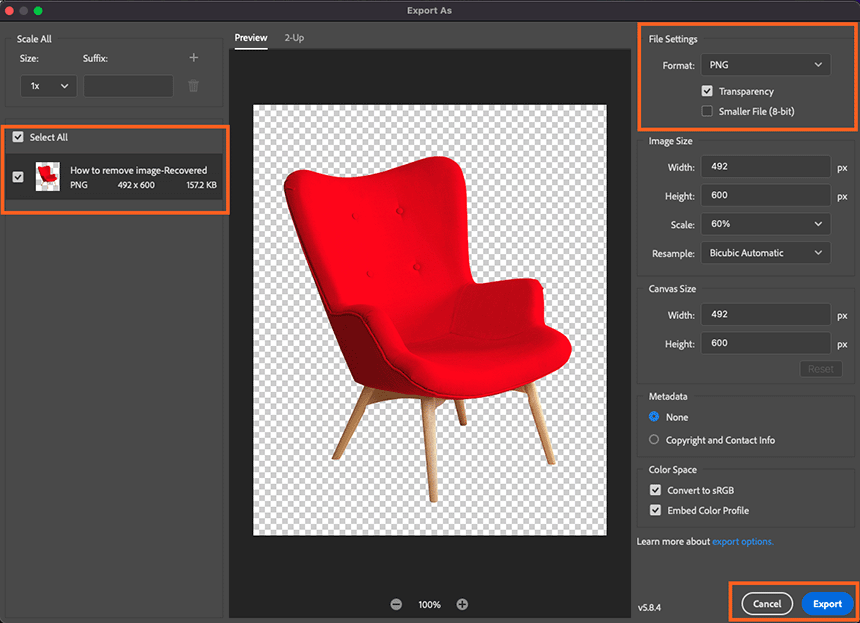Disable the Transparency checkbox
860x623 pixels.
point(707,91)
